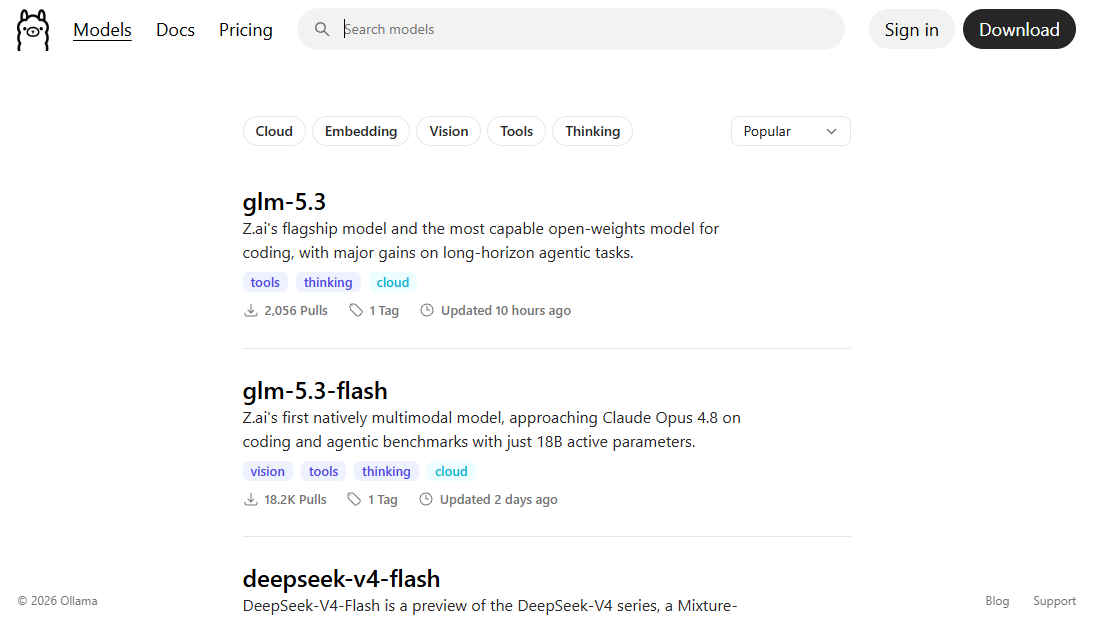This screenshot has height=617, width=1097.
Task: Click the tag icon in glm-5.3 row
Action: 356,311
